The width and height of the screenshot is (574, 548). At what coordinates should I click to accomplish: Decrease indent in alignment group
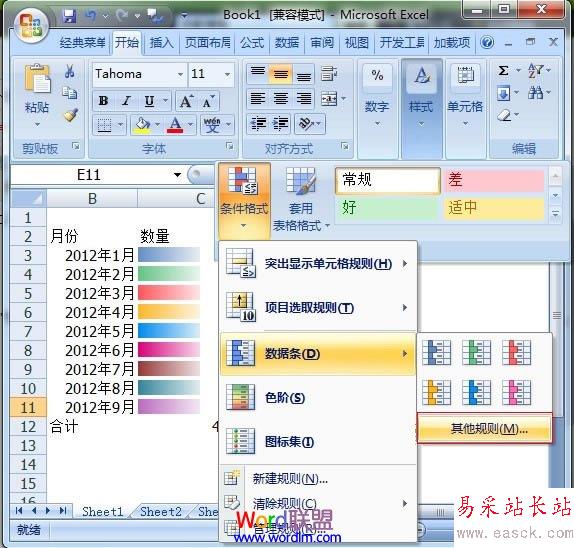[x=258, y=124]
